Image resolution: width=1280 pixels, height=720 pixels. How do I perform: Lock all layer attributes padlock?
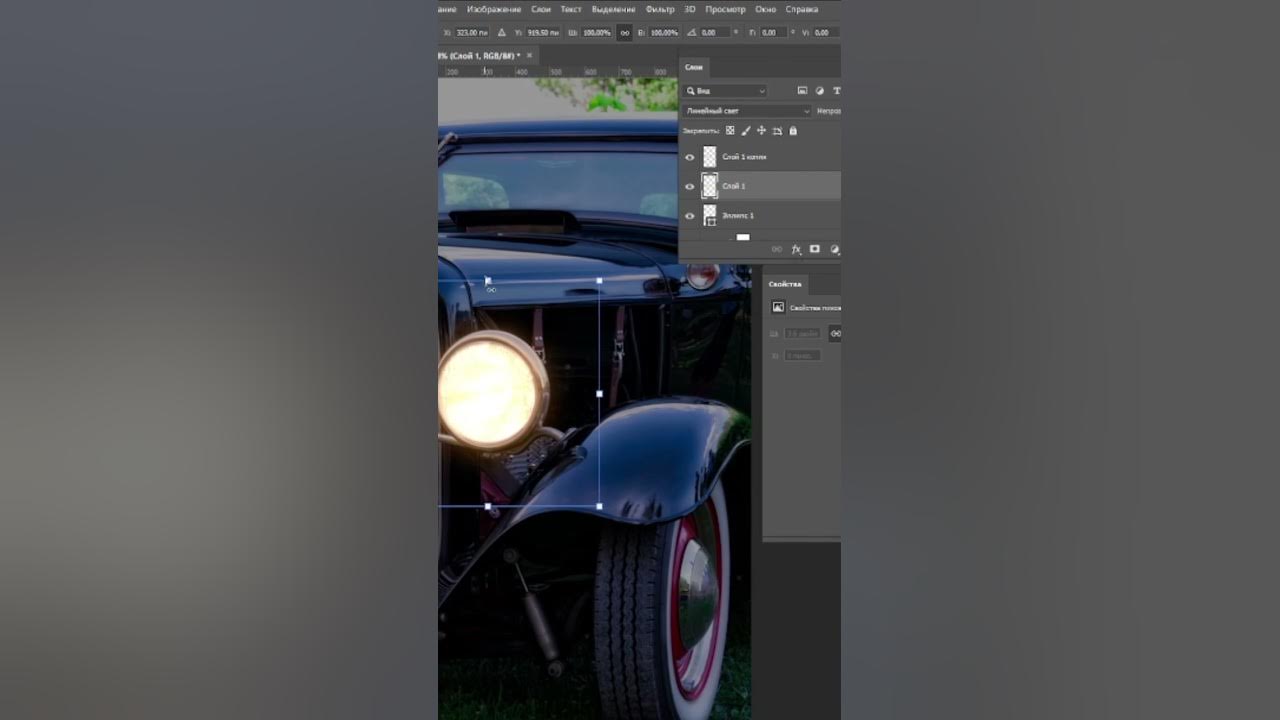(793, 131)
